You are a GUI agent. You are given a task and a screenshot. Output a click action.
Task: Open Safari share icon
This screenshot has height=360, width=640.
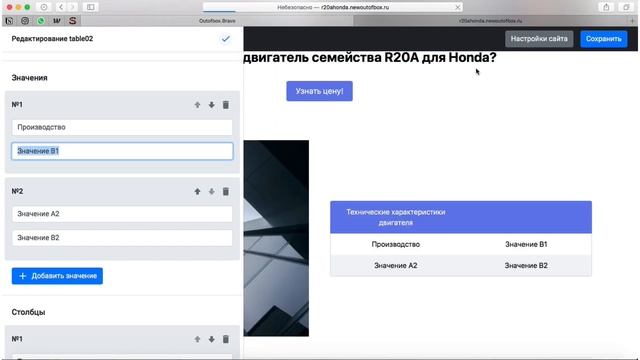[606, 7]
